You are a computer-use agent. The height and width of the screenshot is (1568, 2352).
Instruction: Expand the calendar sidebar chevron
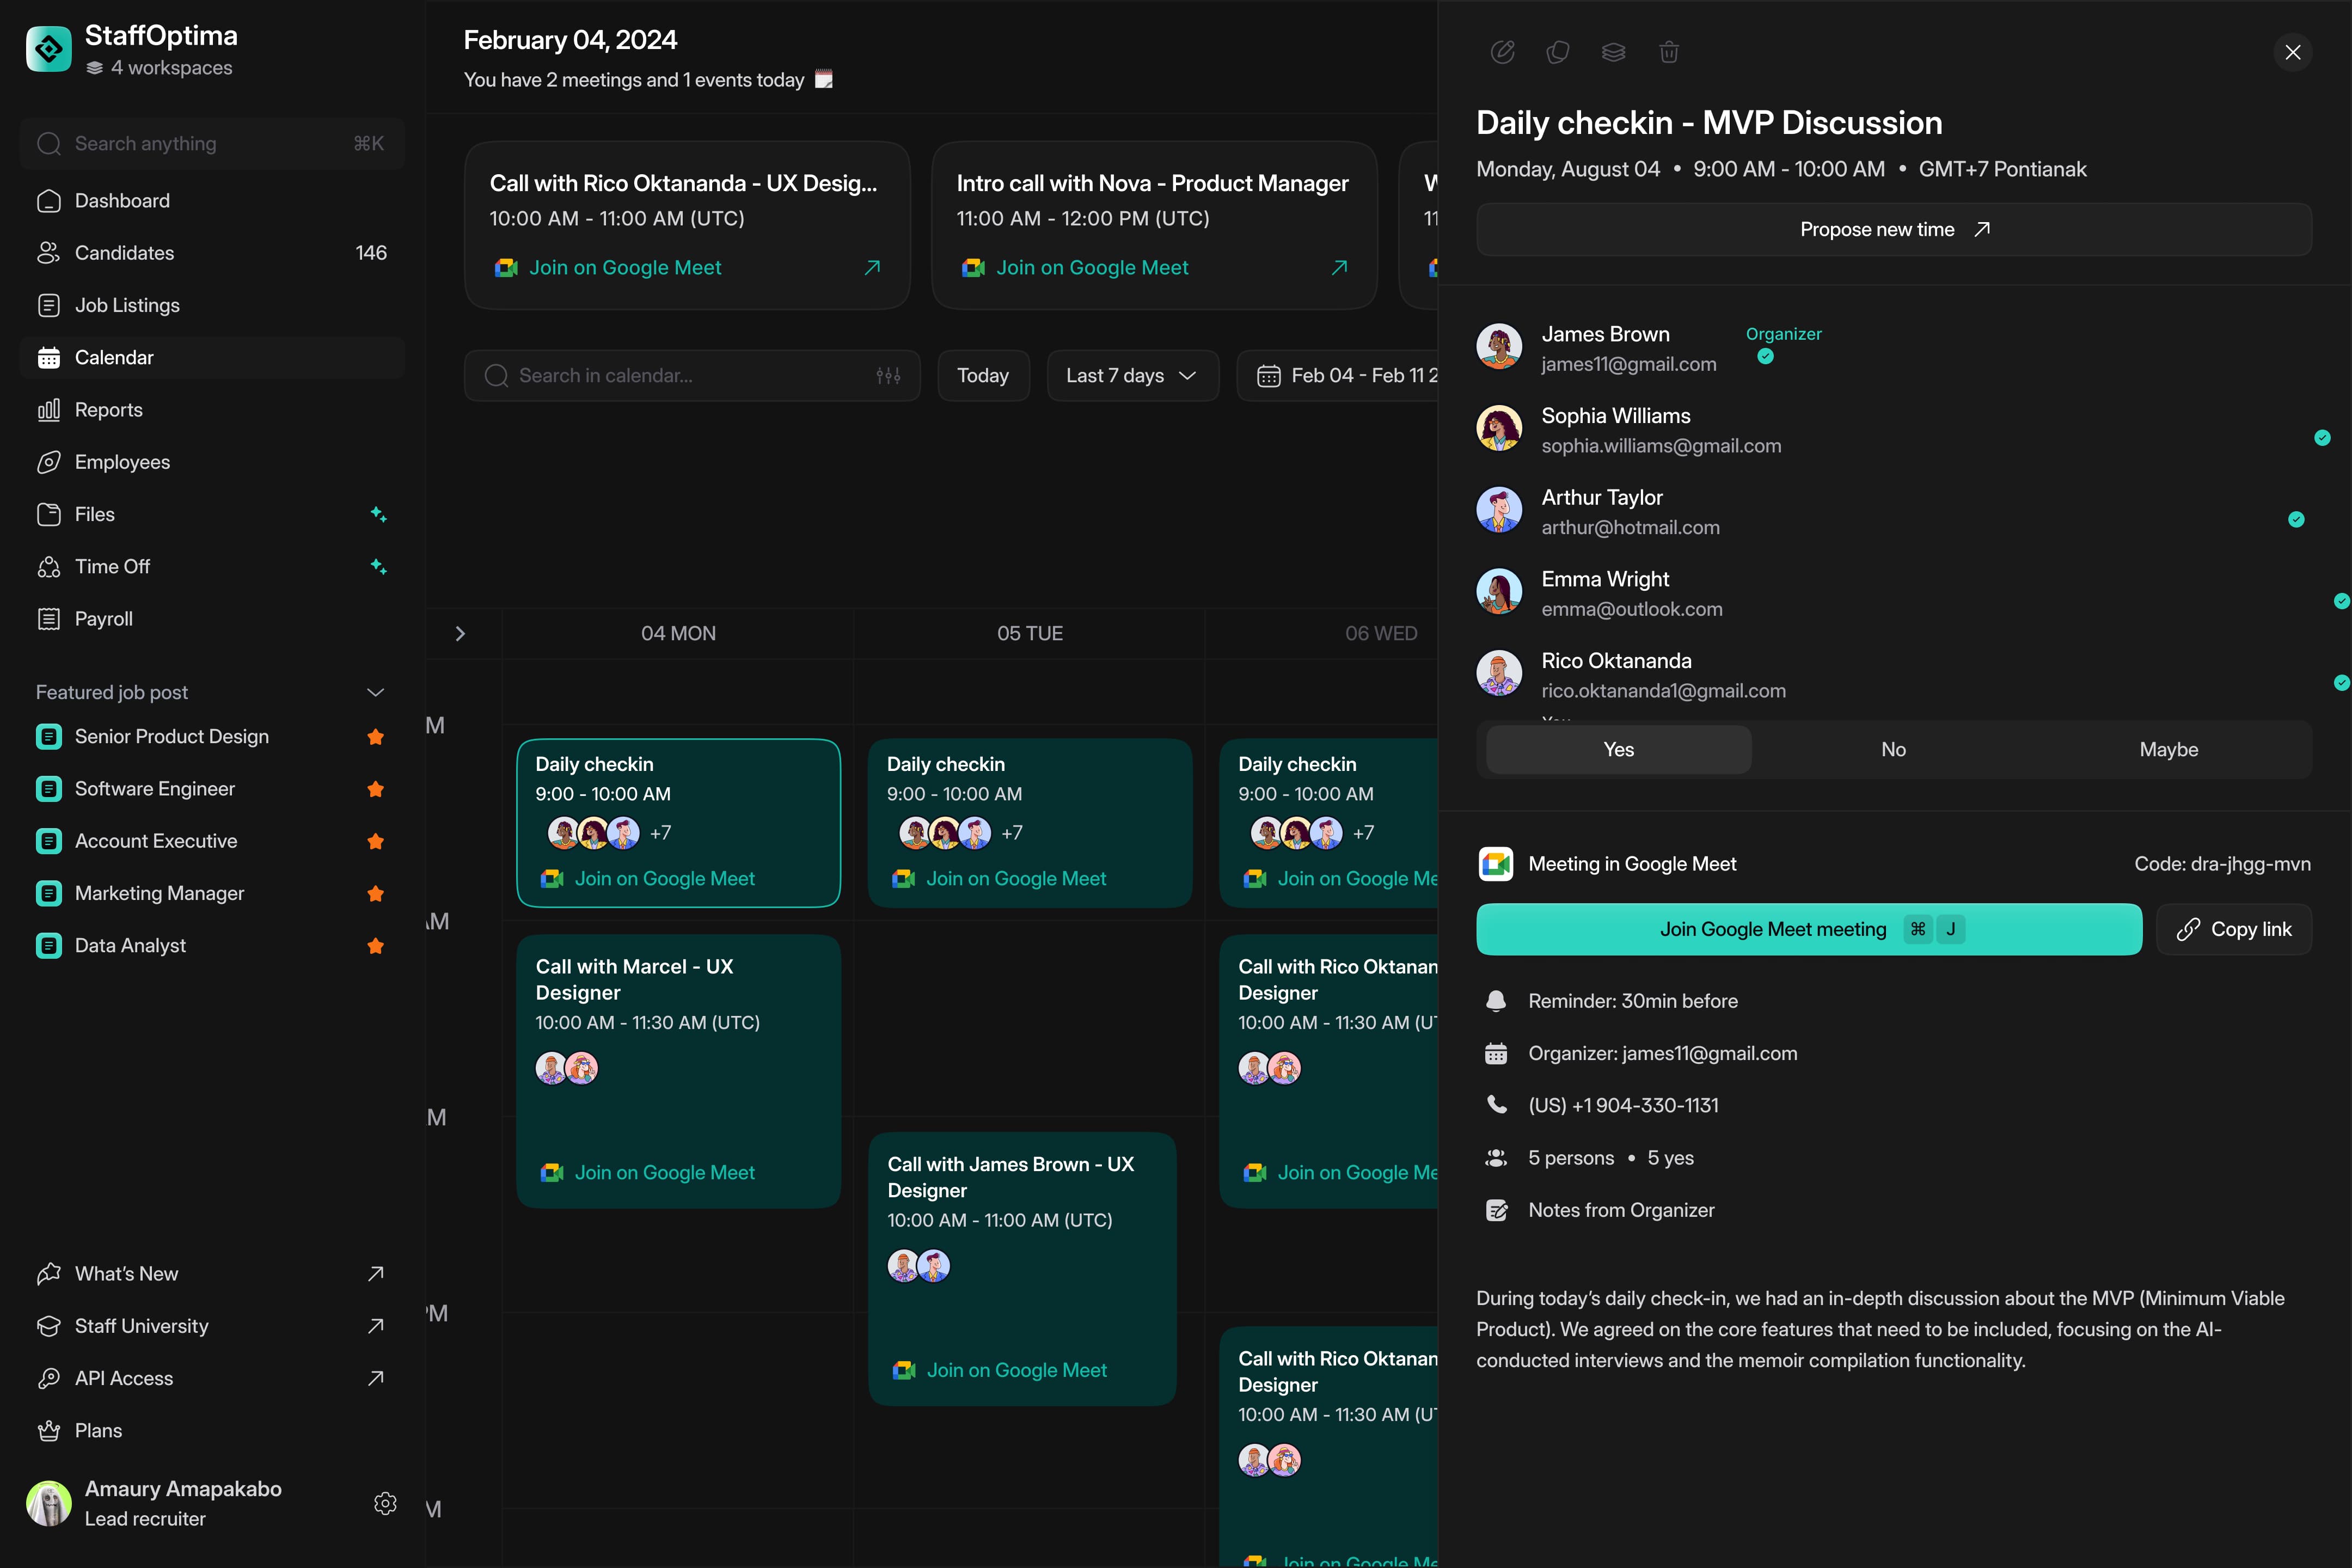460,634
